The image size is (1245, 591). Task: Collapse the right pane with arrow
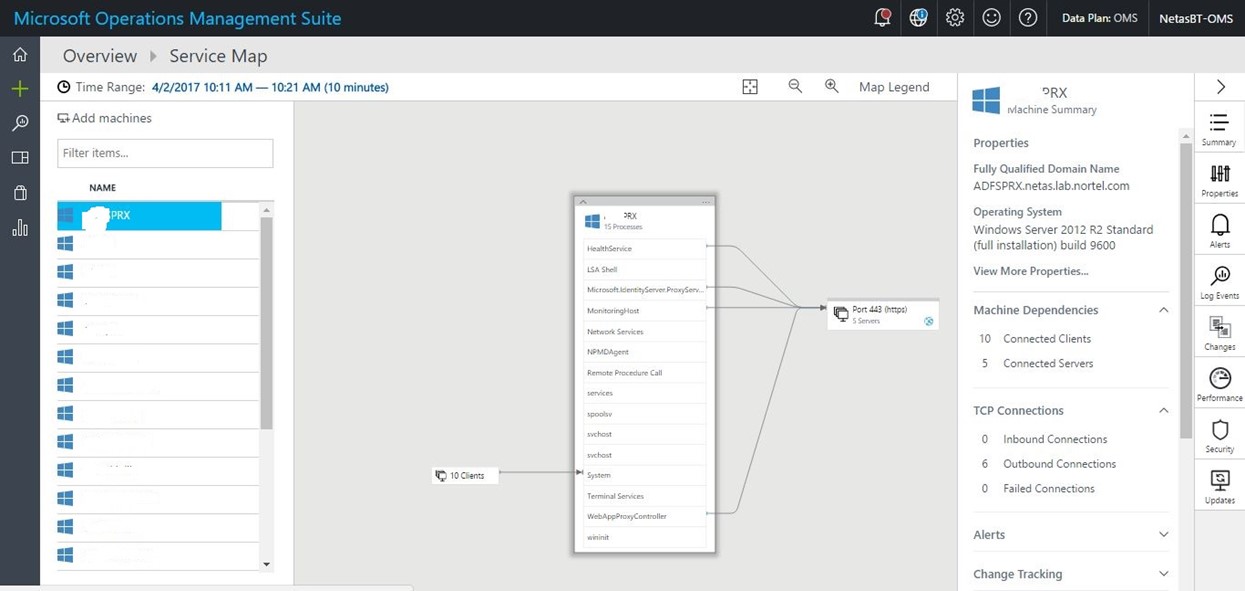1220,87
